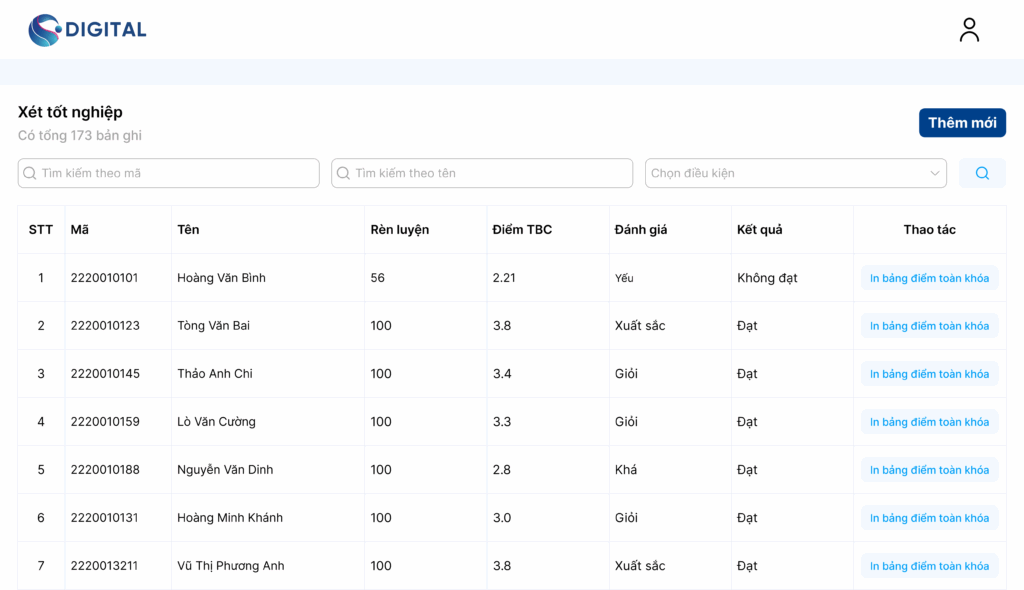Image resolution: width=1024 pixels, height=590 pixels.
Task: Click magnifier icon in code search field
Action: (30, 173)
